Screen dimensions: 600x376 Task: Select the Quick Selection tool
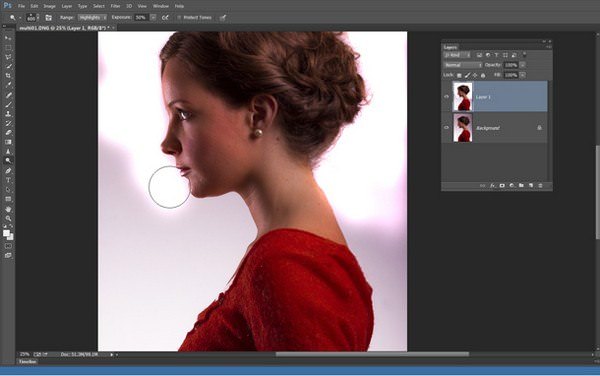8,67
